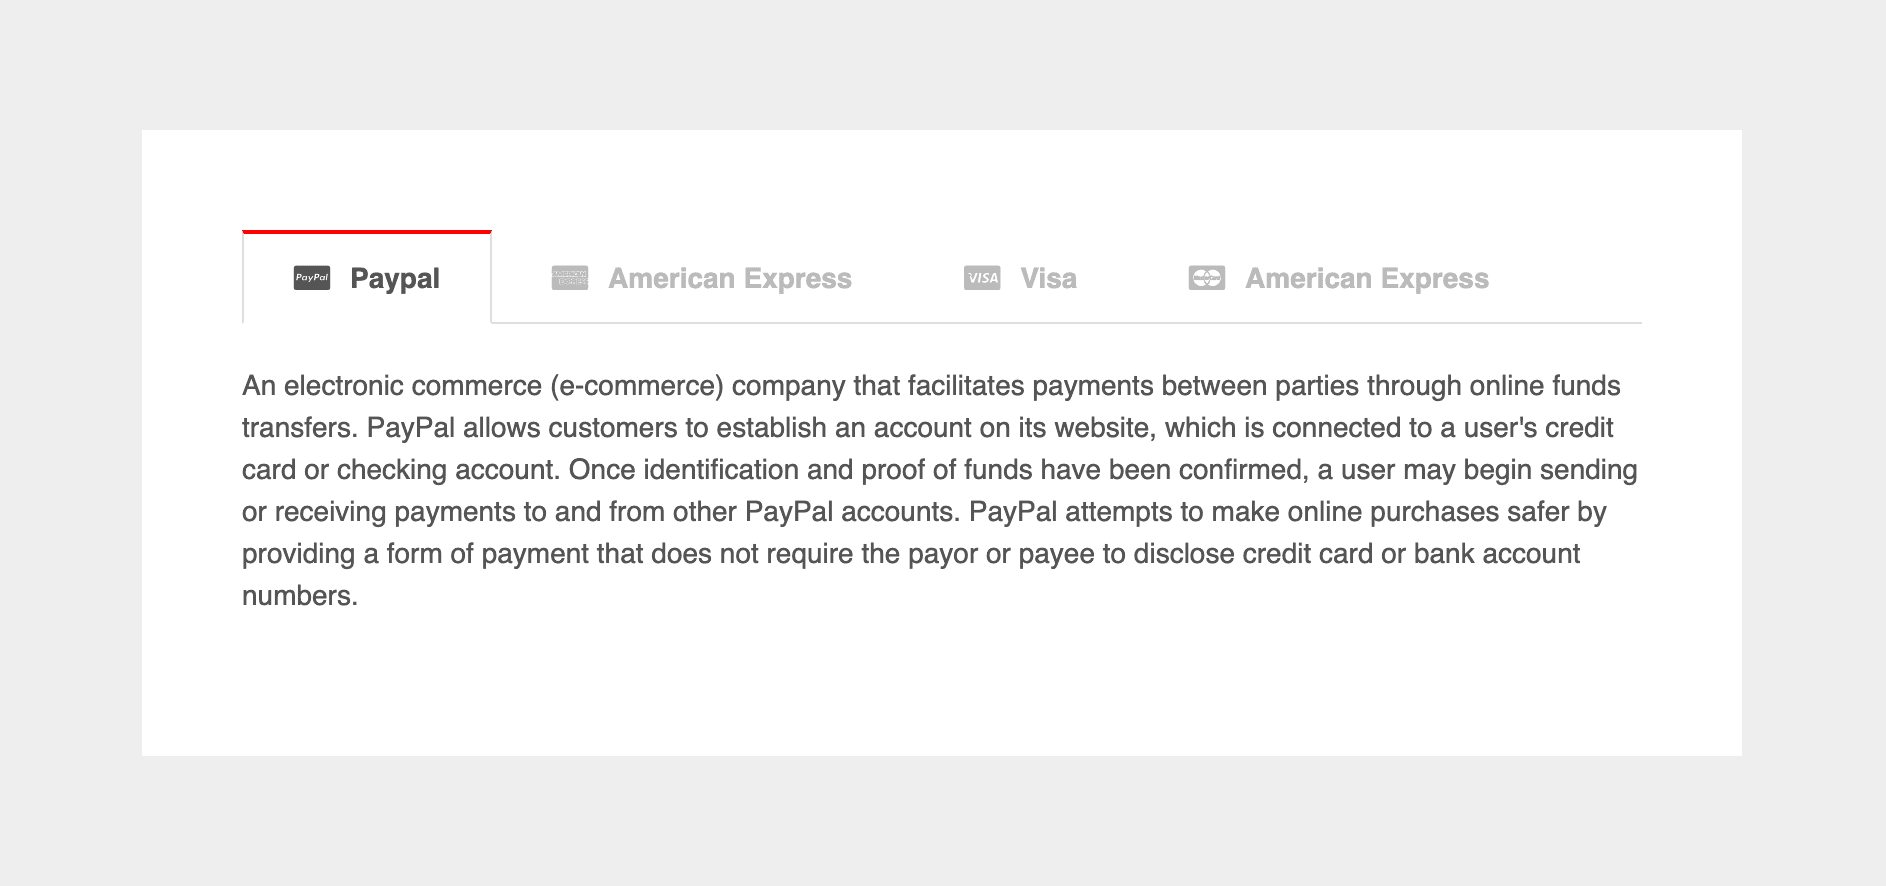This screenshot has height=886, width=1886.
Task: Click the PayPal card icon
Action: (312, 278)
